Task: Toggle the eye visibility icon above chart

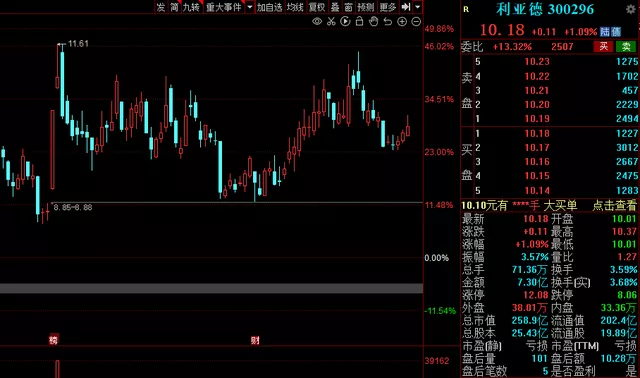Action: (x=317, y=22)
